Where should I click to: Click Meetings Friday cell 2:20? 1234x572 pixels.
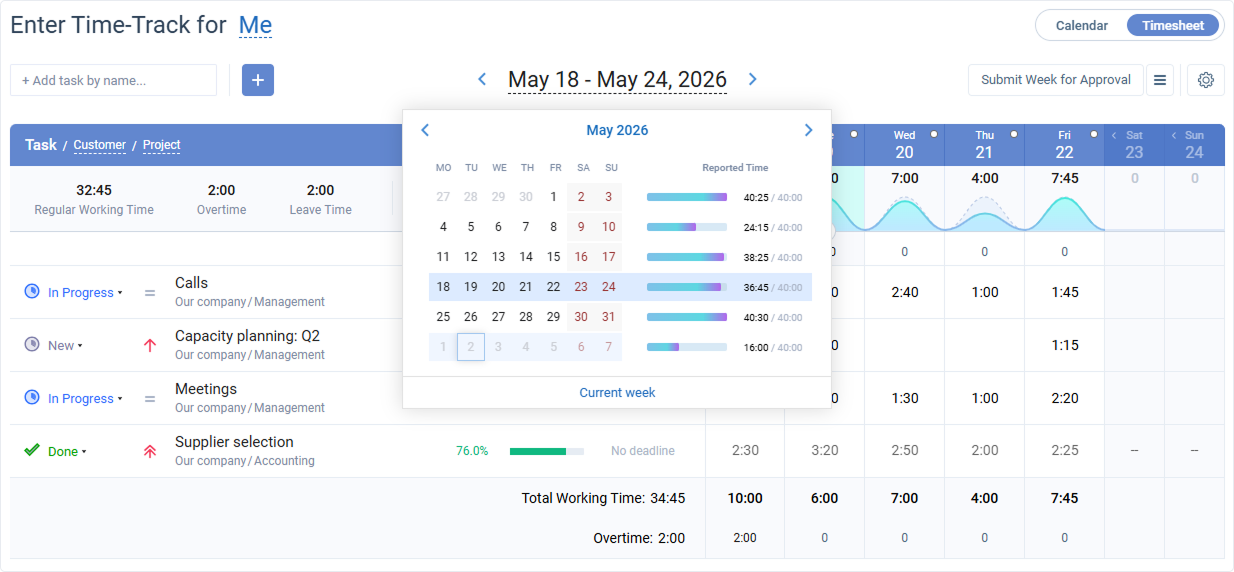pos(1064,398)
